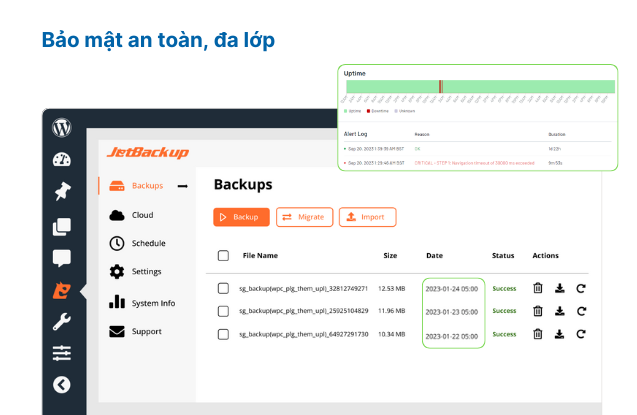Viewport: 637px width, 415px height.
Task: Click the Date column header
Action: click(x=434, y=255)
